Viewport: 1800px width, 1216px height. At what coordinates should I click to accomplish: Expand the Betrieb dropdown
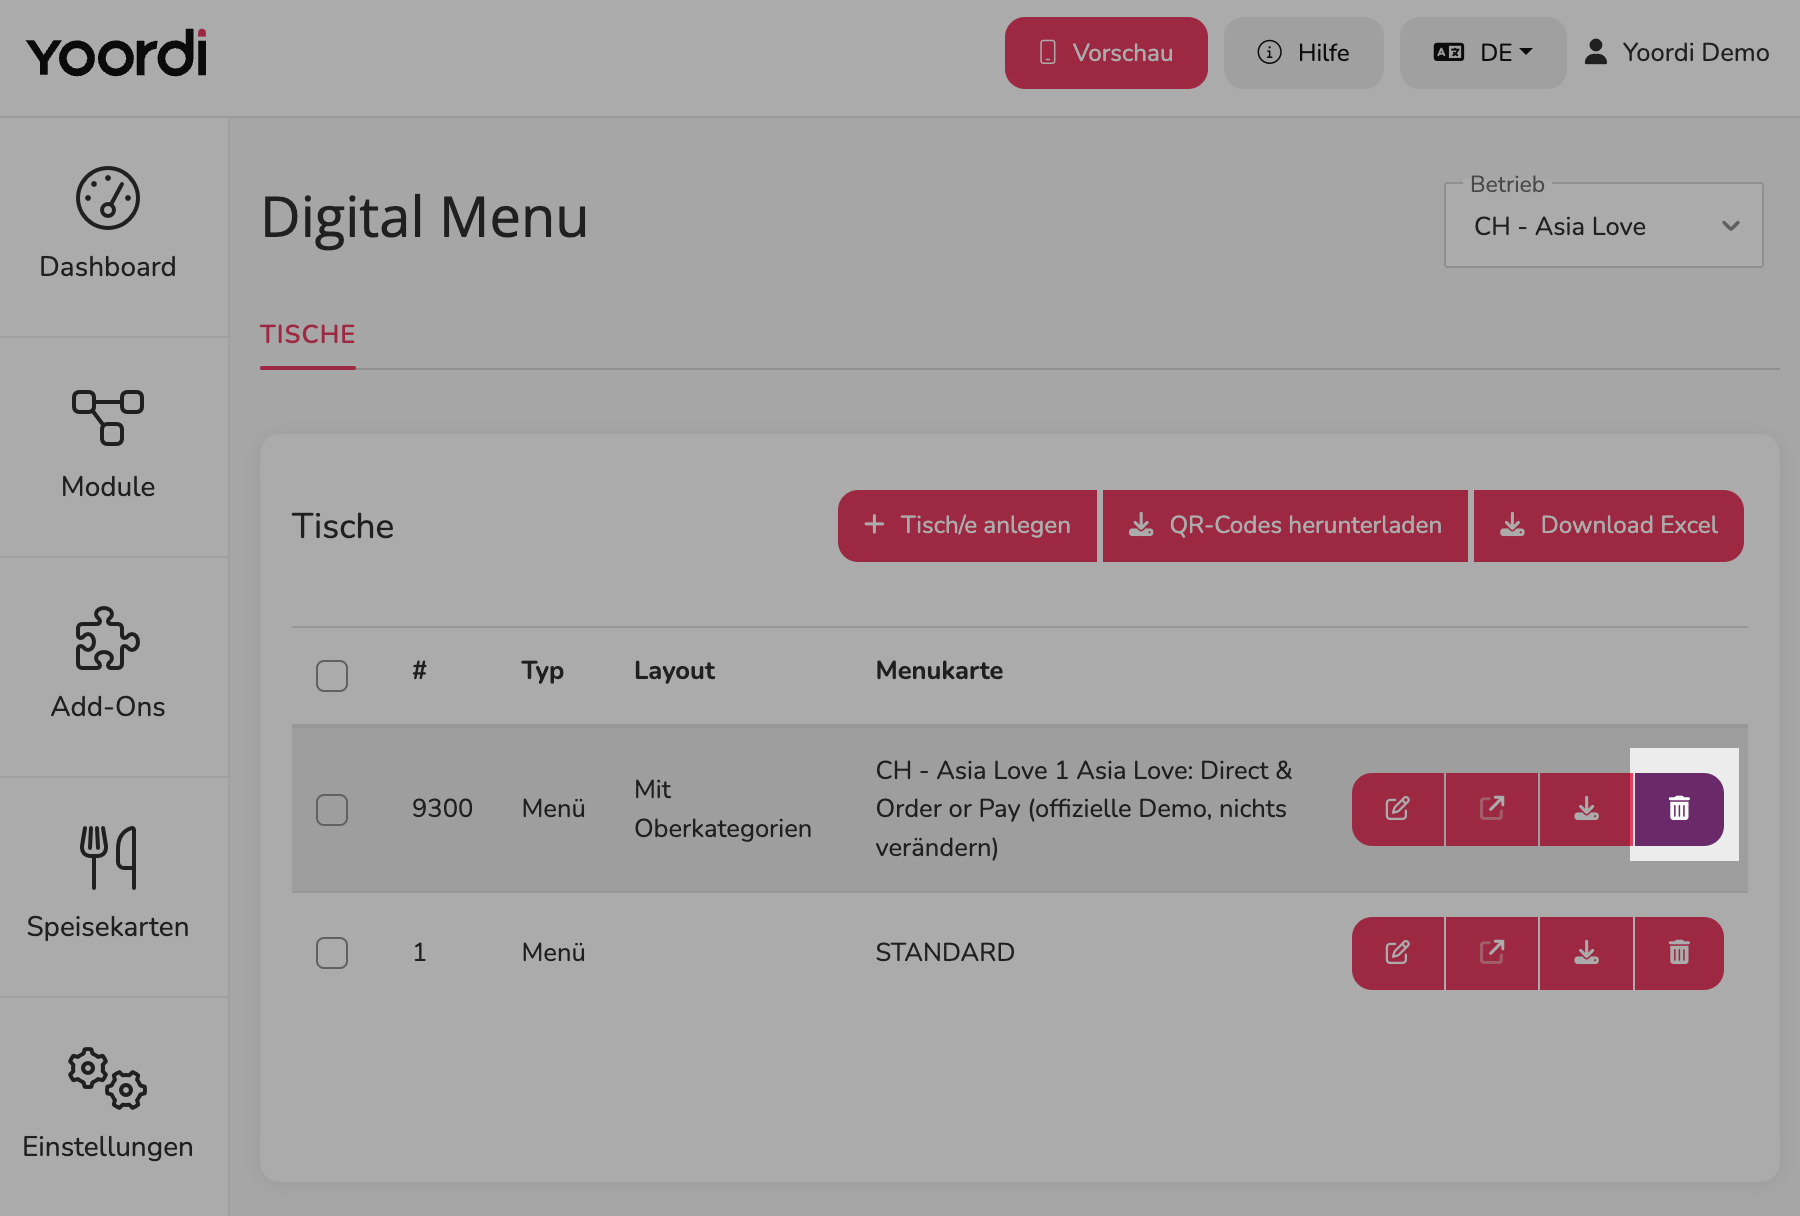point(1604,226)
